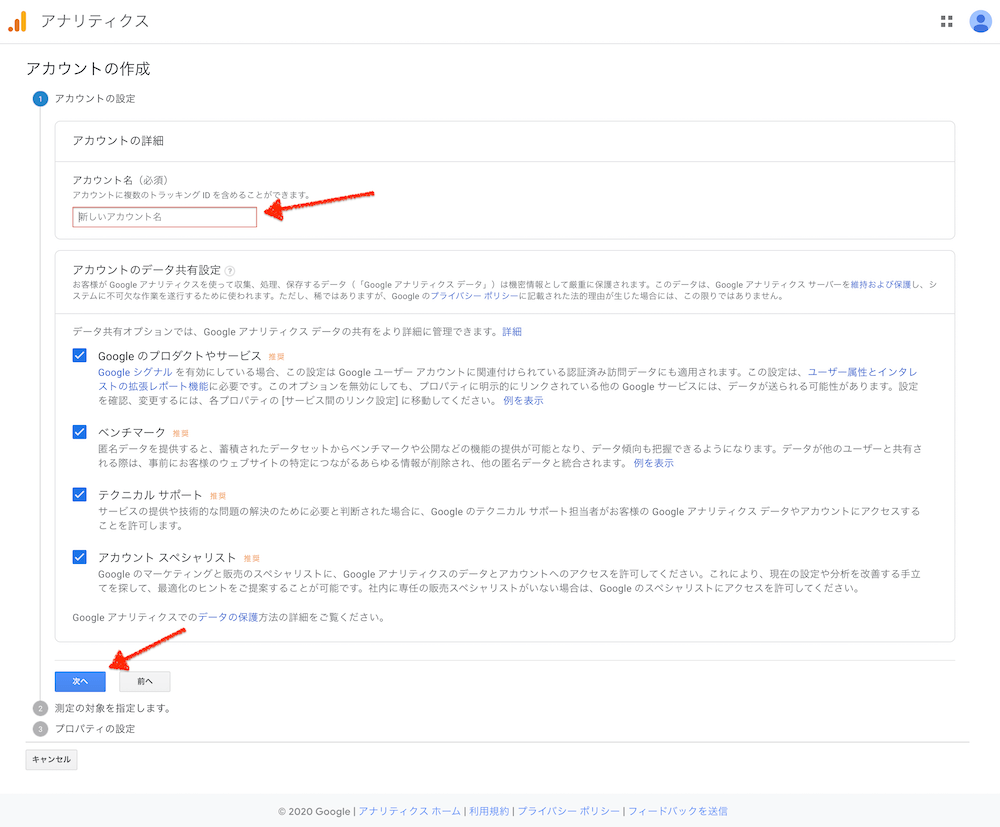This screenshot has height=827, width=1000.
Task: Click the アカウント名（必須） label
Action: (x=121, y=180)
